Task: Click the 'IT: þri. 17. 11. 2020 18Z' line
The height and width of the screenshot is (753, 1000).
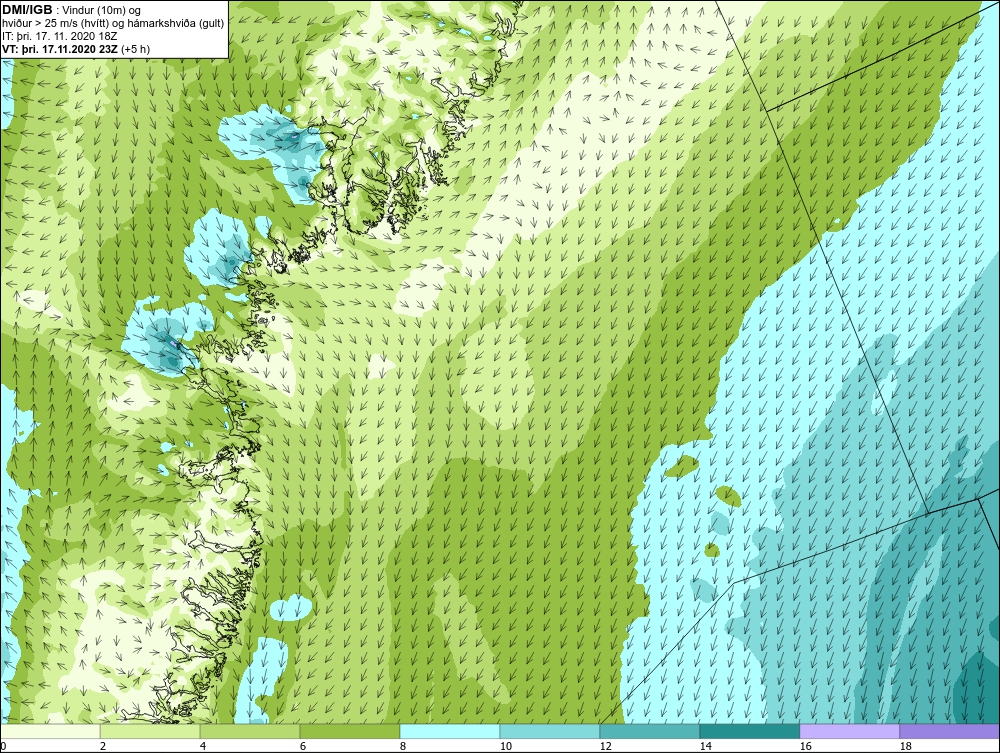Action: click(x=59, y=36)
